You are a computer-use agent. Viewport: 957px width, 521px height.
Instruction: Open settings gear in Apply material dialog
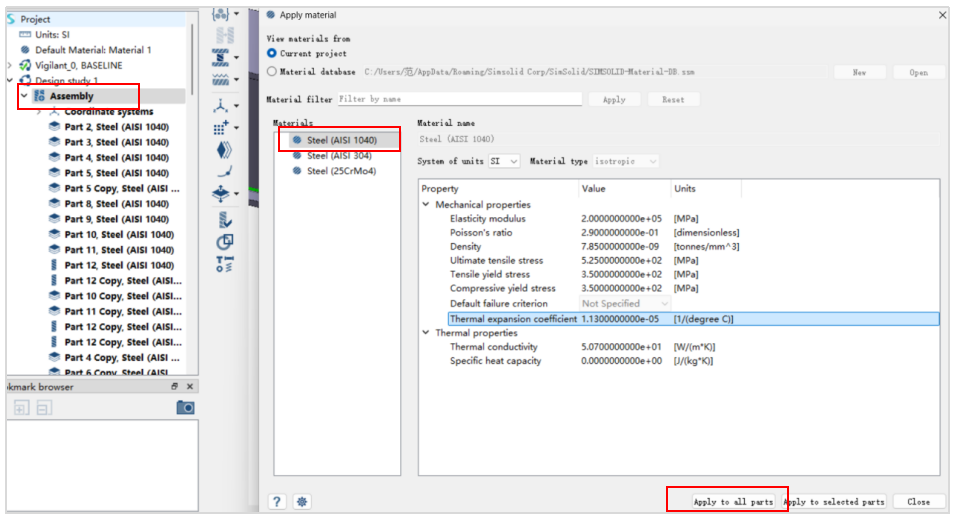(302, 501)
